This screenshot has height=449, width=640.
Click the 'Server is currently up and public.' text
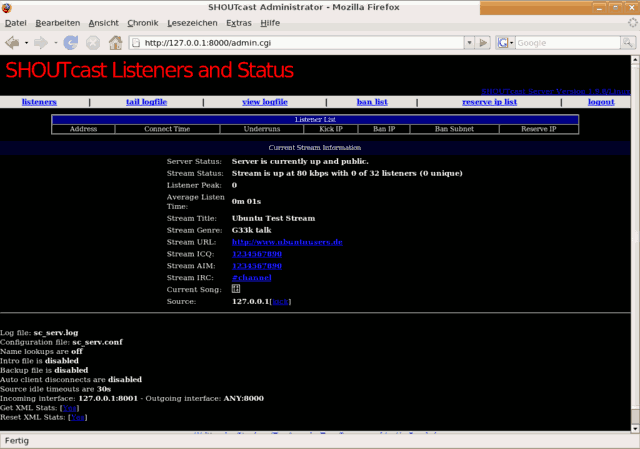300,161
